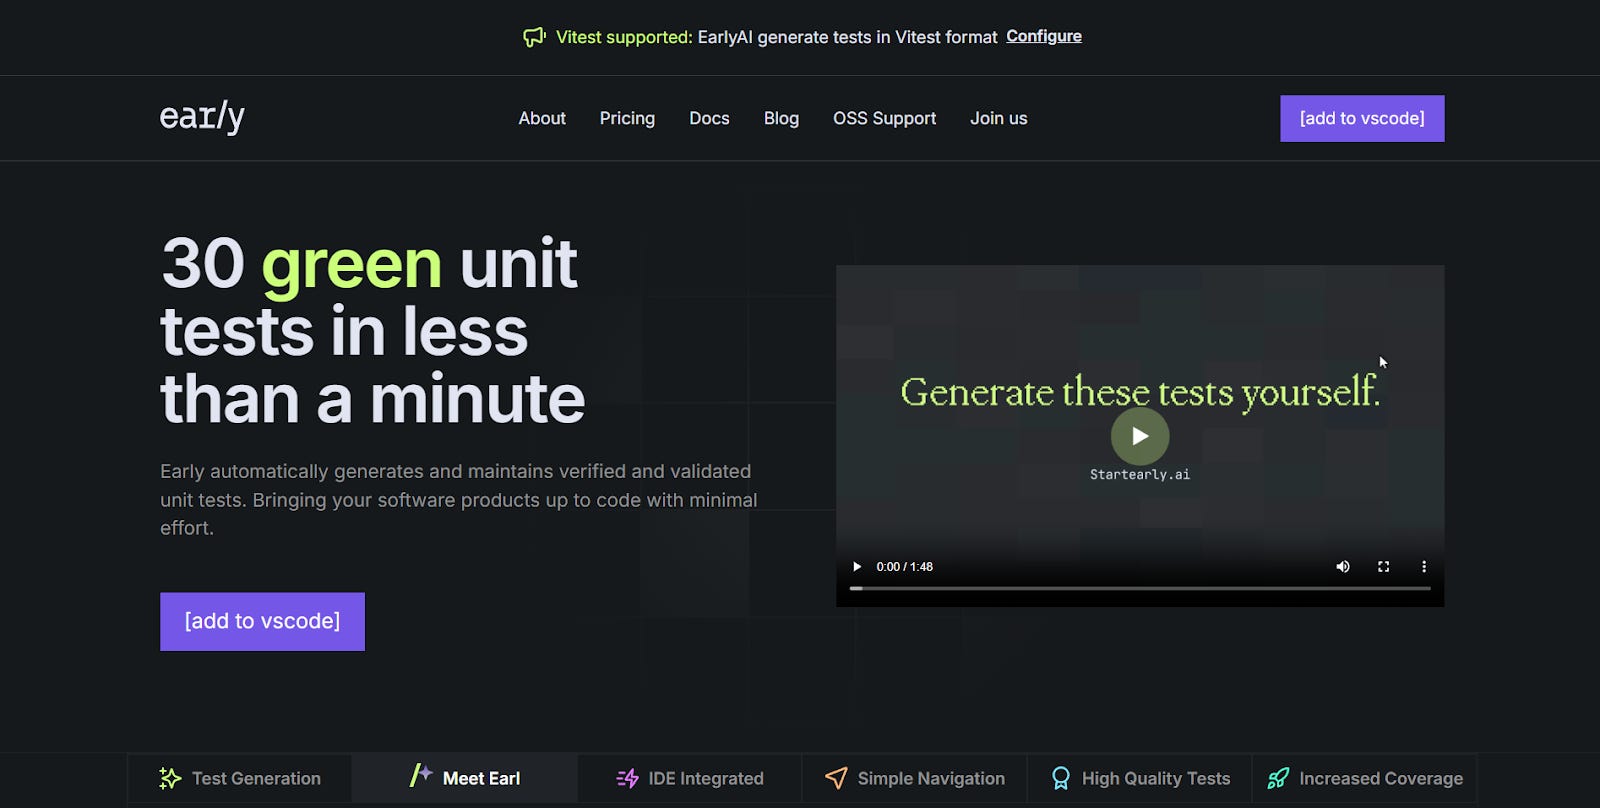Open the About menu item
1600x808 pixels.
(x=542, y=118)
